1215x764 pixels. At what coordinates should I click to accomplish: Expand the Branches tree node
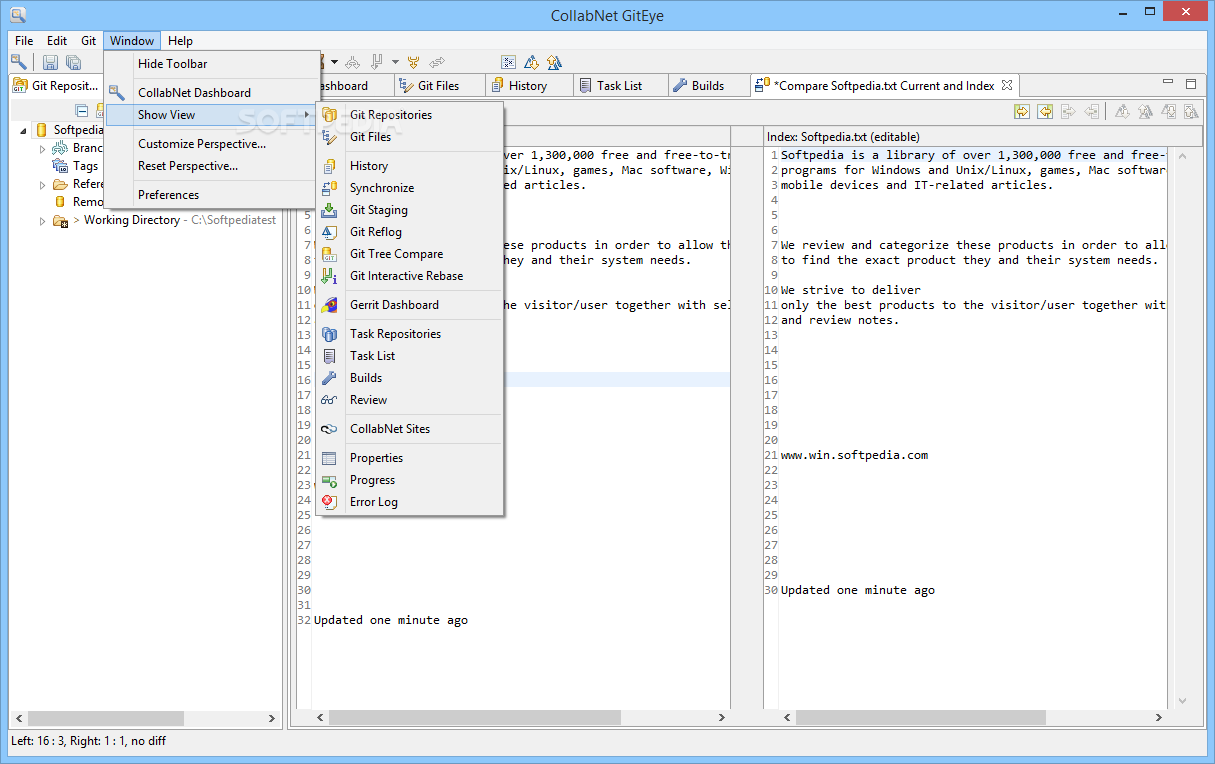tap(43, 149)
